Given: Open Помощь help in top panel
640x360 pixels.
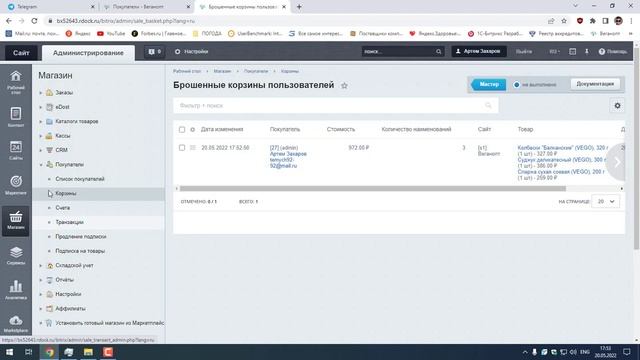Looking at the screenshot, I should pyautogui.click(x=613, y=52).
